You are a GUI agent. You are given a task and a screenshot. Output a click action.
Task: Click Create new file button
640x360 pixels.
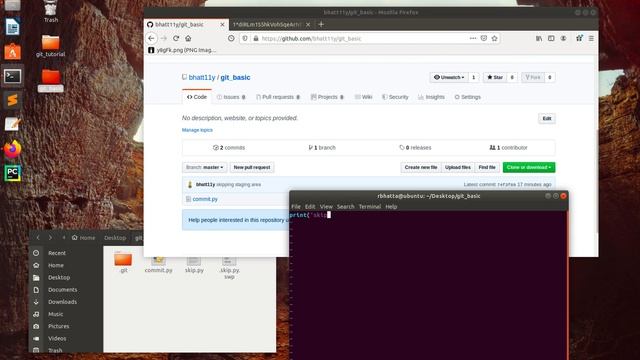421,167
